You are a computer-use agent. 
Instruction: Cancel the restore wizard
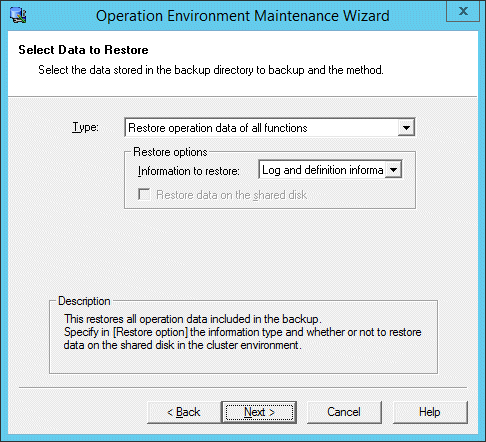click(x=344, y=412)
